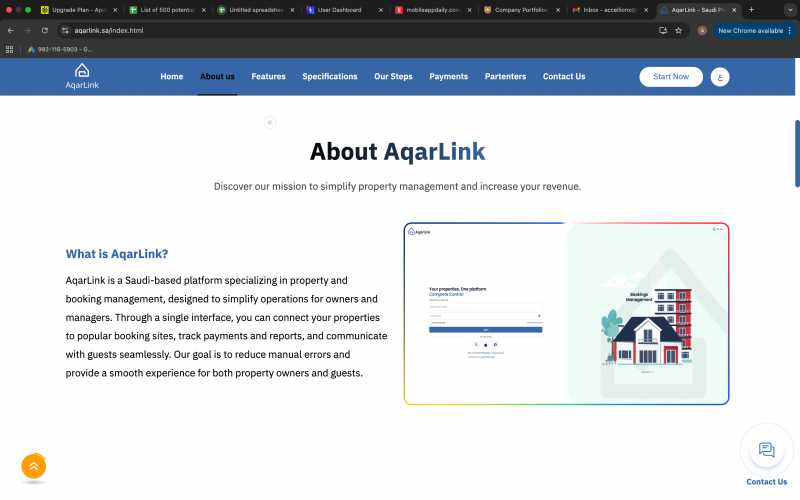The width and height of the screenshot is (800, 500).
Task: Open Payments nav link
Action: click(448, 77)
